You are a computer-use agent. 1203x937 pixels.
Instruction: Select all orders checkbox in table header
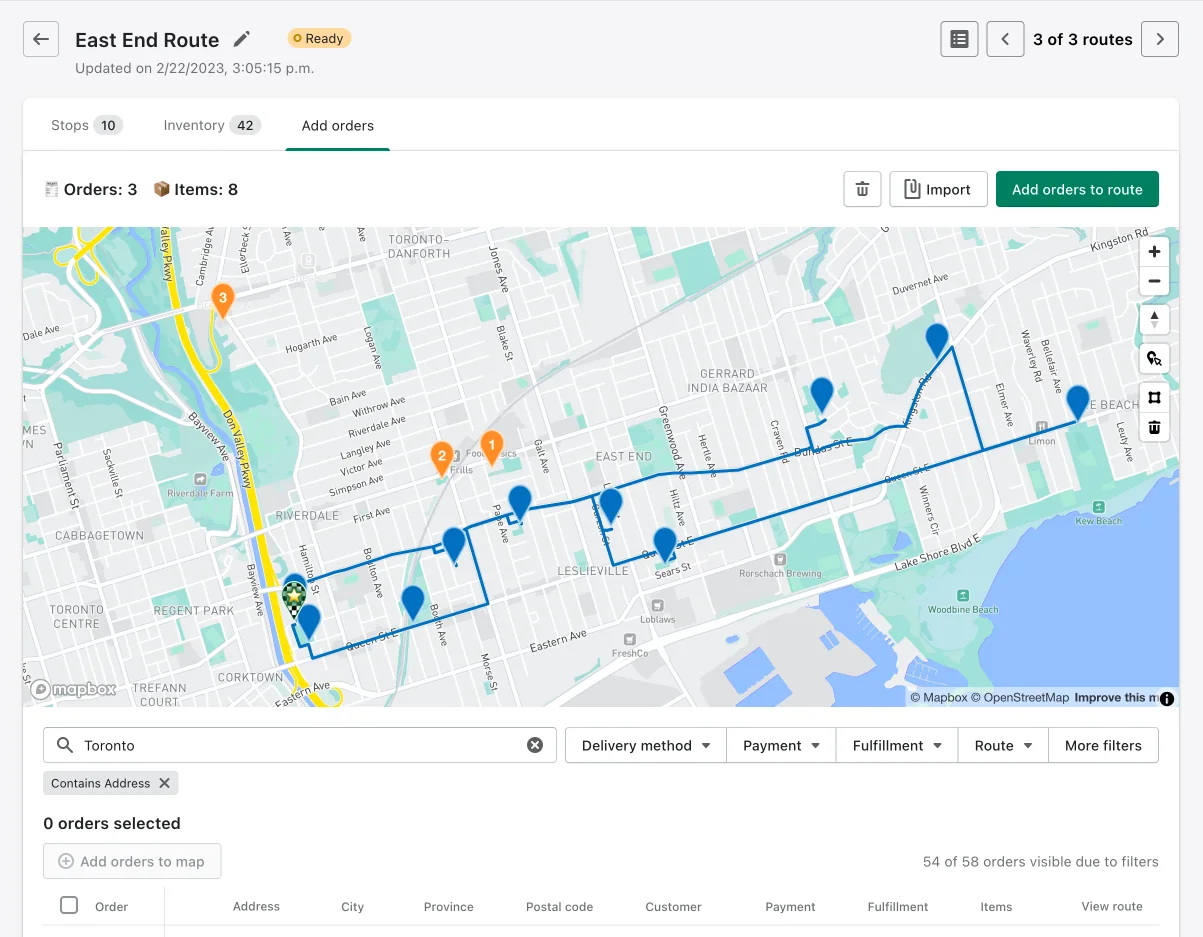click(x=69, y=905)
